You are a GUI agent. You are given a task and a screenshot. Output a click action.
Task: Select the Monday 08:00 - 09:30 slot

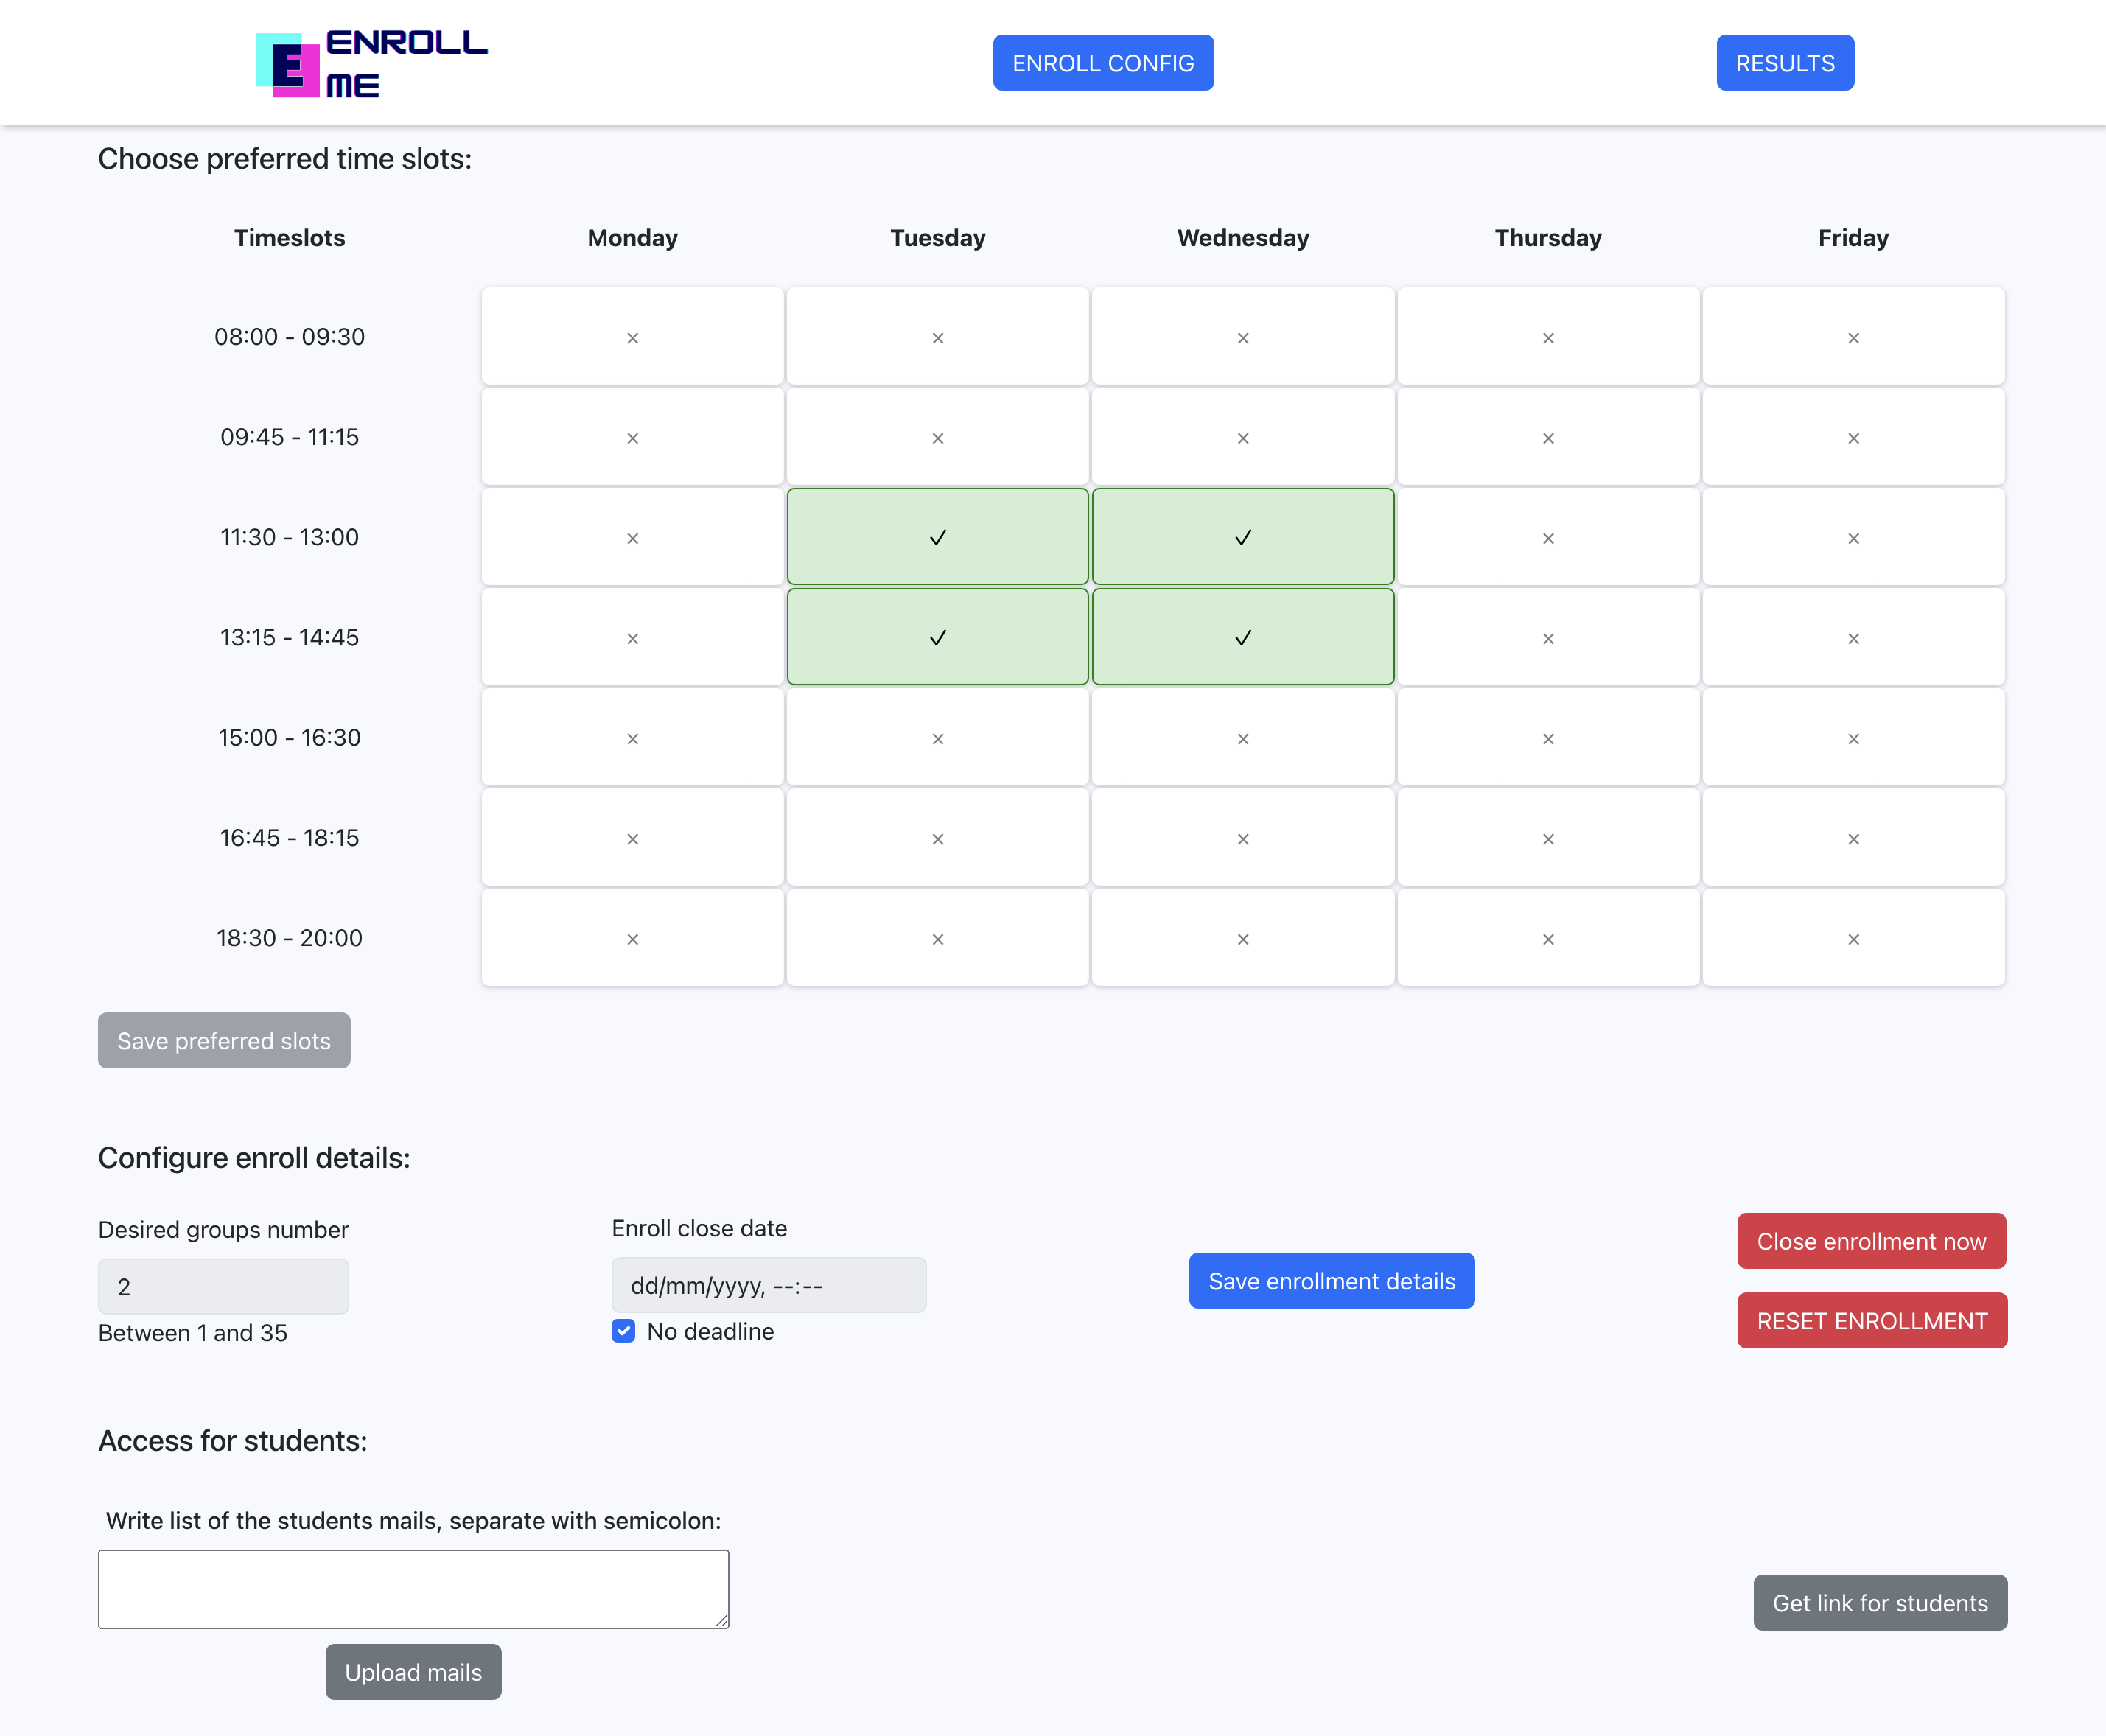coord(632,337)
